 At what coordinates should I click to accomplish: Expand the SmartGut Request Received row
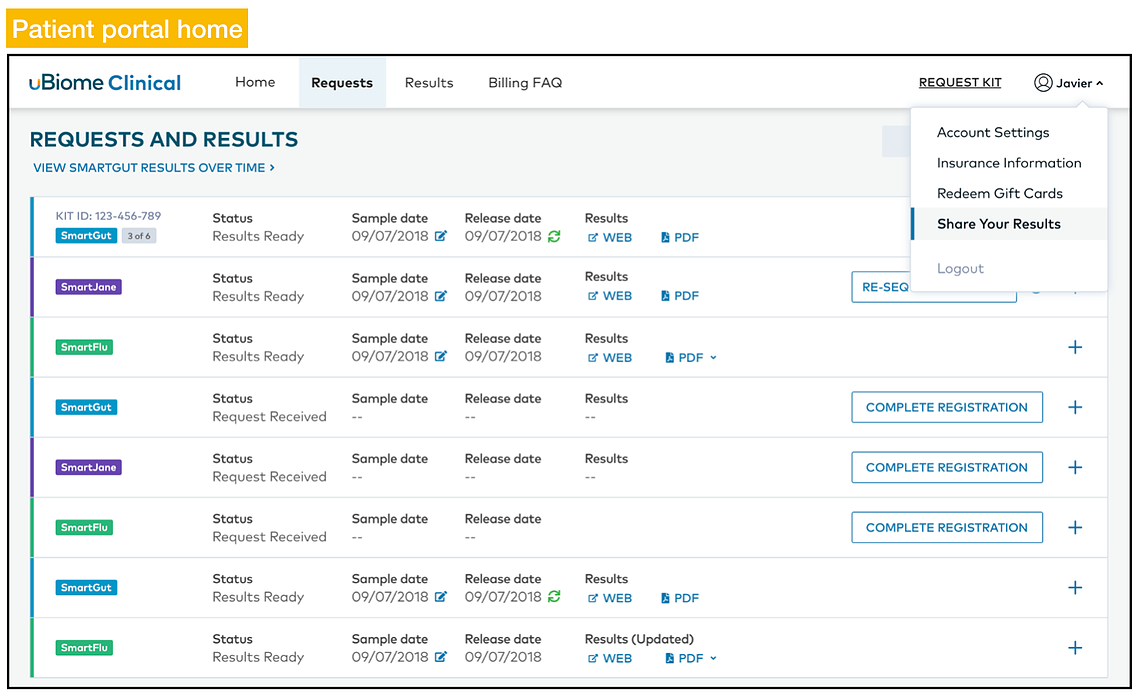click(x=1075, y=407)
